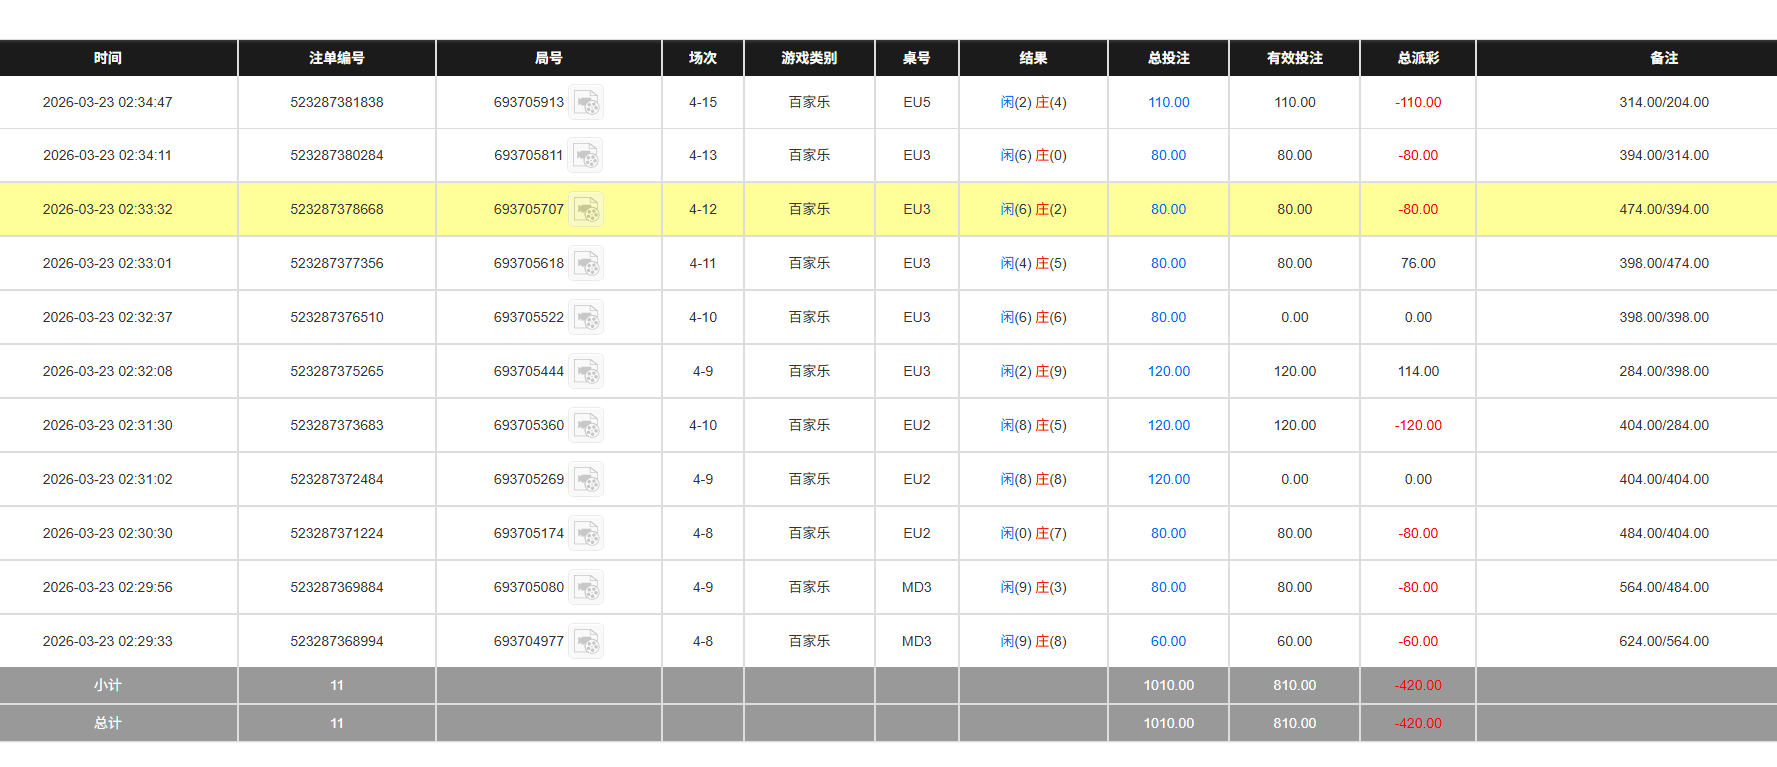Click the 局号 column header
This screenshot has width=1777, height=767.
[549, 58]
